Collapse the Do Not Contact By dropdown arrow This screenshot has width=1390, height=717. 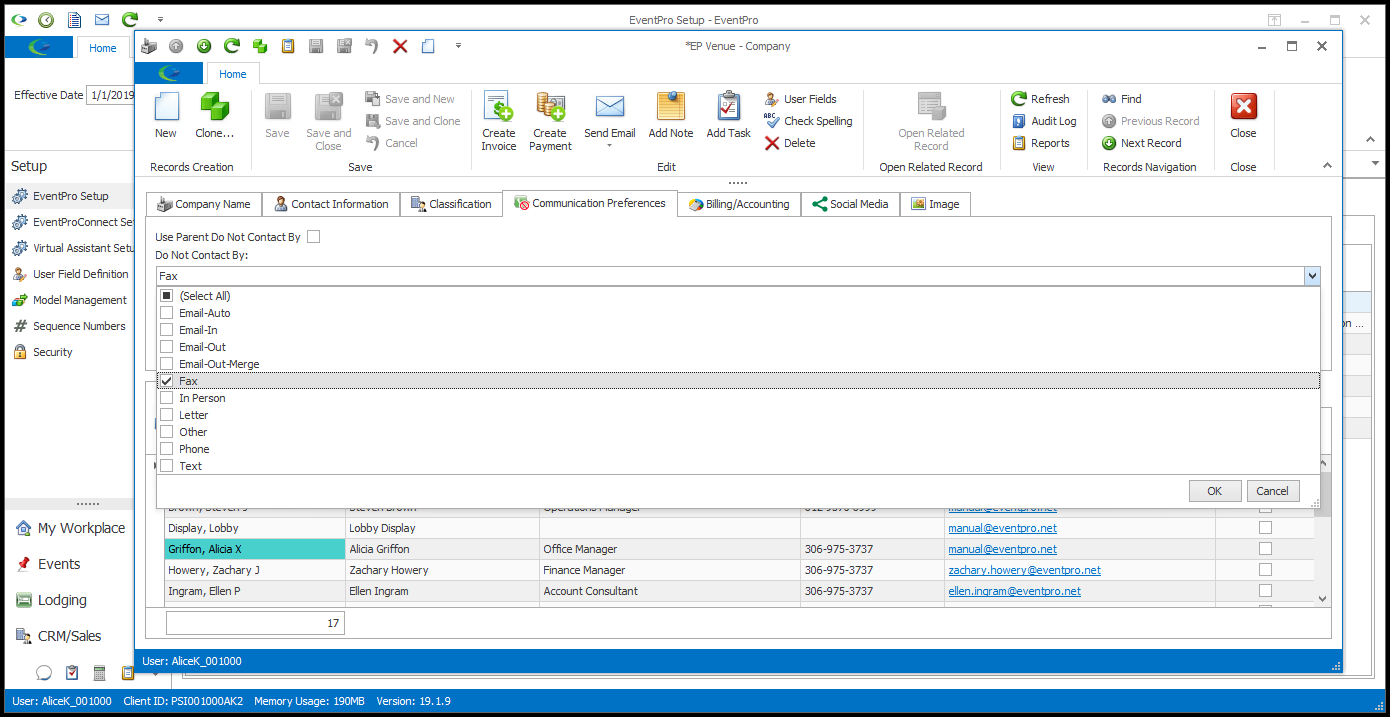click(x=1312, y=276)
